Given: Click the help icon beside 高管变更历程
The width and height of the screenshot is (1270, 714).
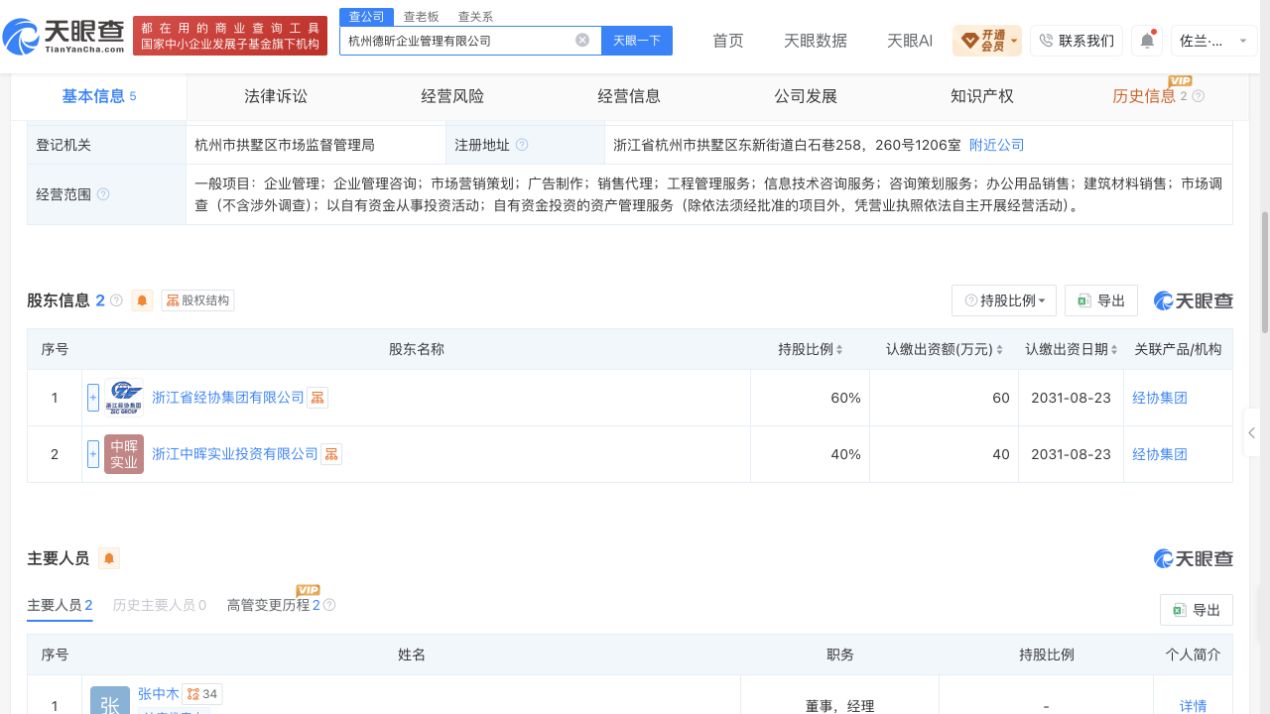Looking at the screenshot, I should pos(330,605).
